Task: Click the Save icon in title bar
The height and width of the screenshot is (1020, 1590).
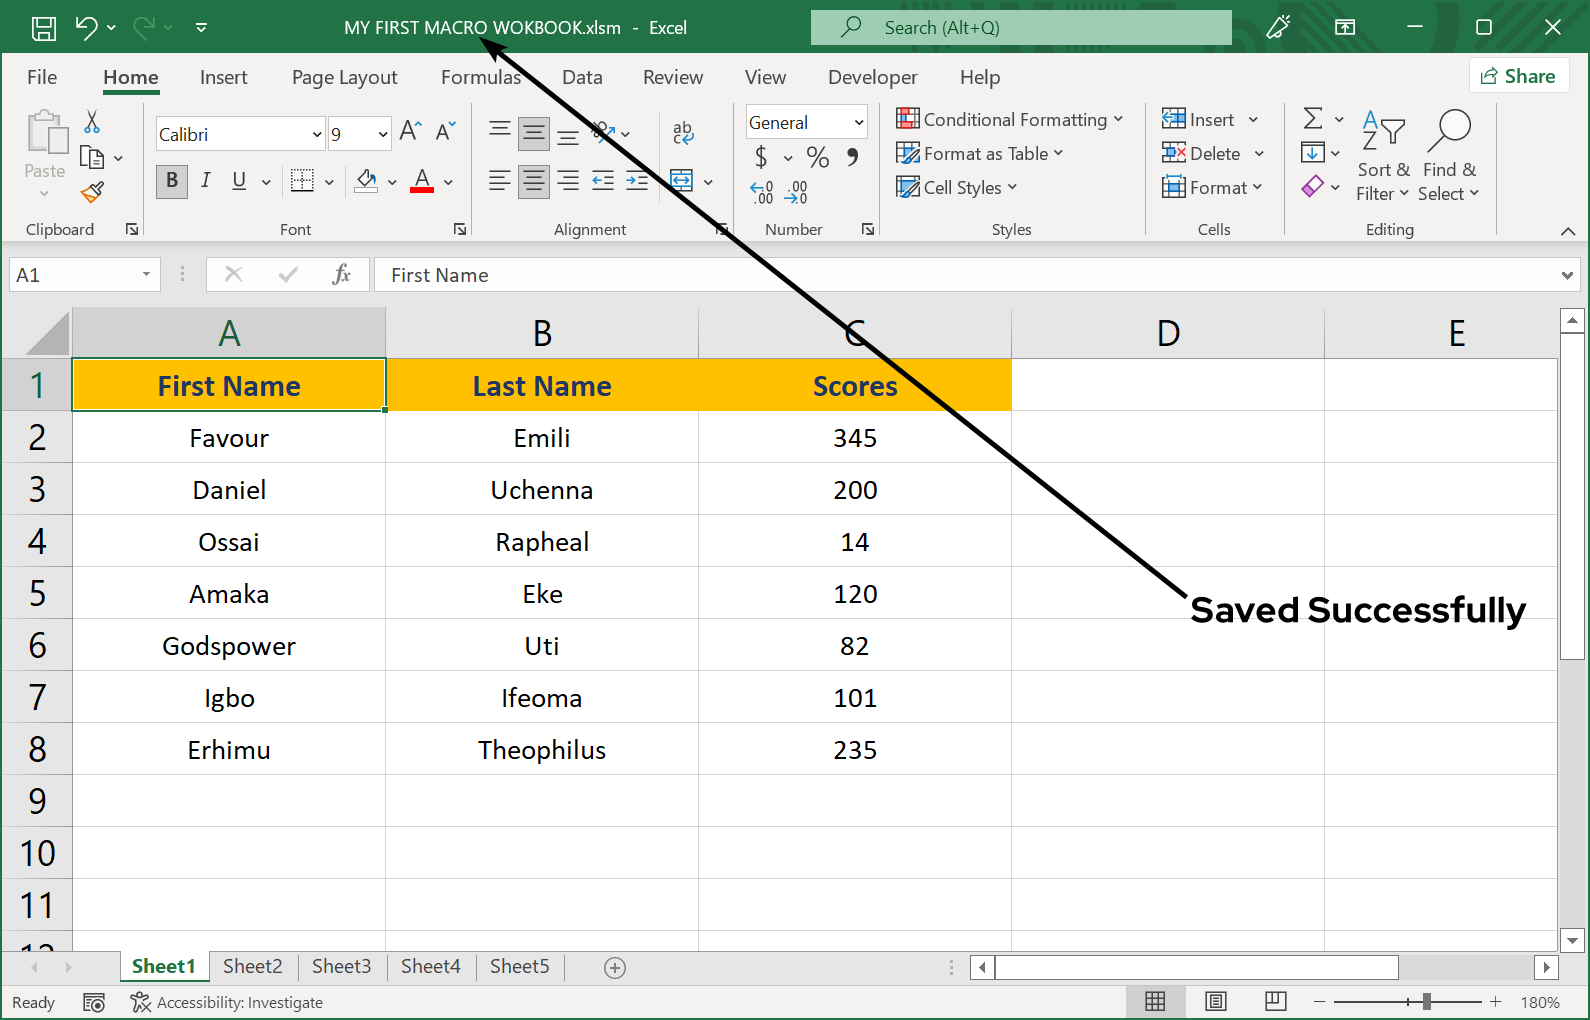Action: 44,28
